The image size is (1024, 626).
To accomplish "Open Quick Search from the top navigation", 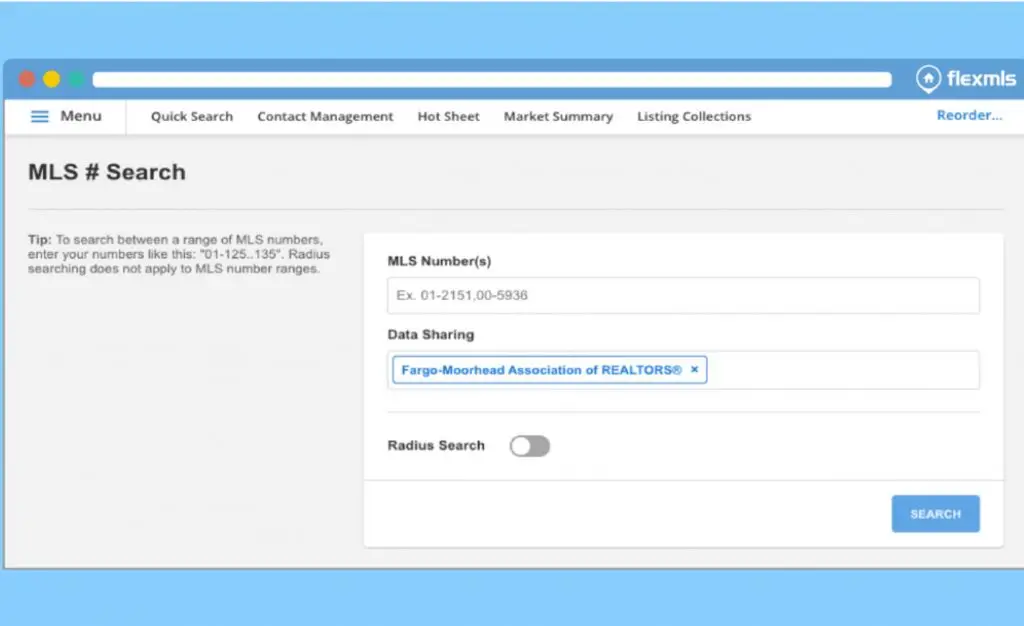I will [192, 117].
